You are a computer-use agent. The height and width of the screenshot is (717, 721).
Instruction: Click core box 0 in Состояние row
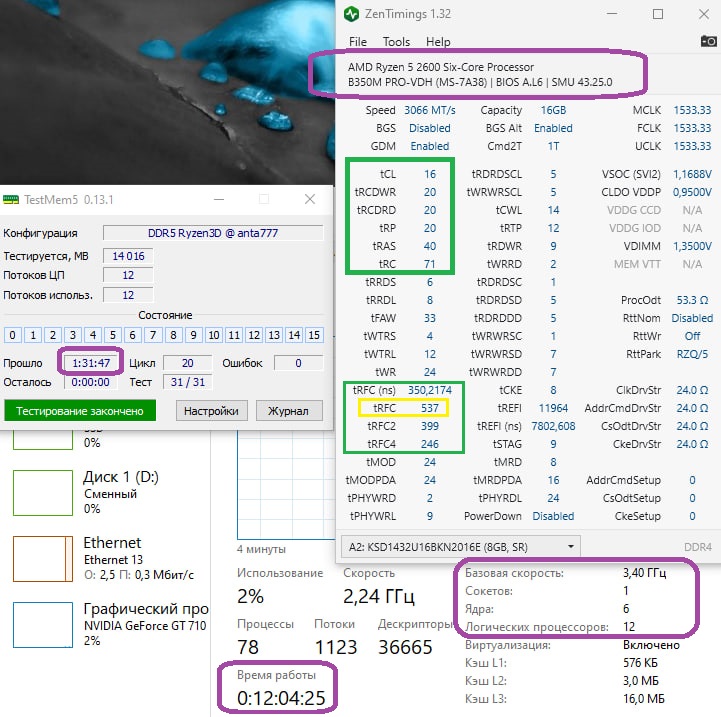point(12,335)
